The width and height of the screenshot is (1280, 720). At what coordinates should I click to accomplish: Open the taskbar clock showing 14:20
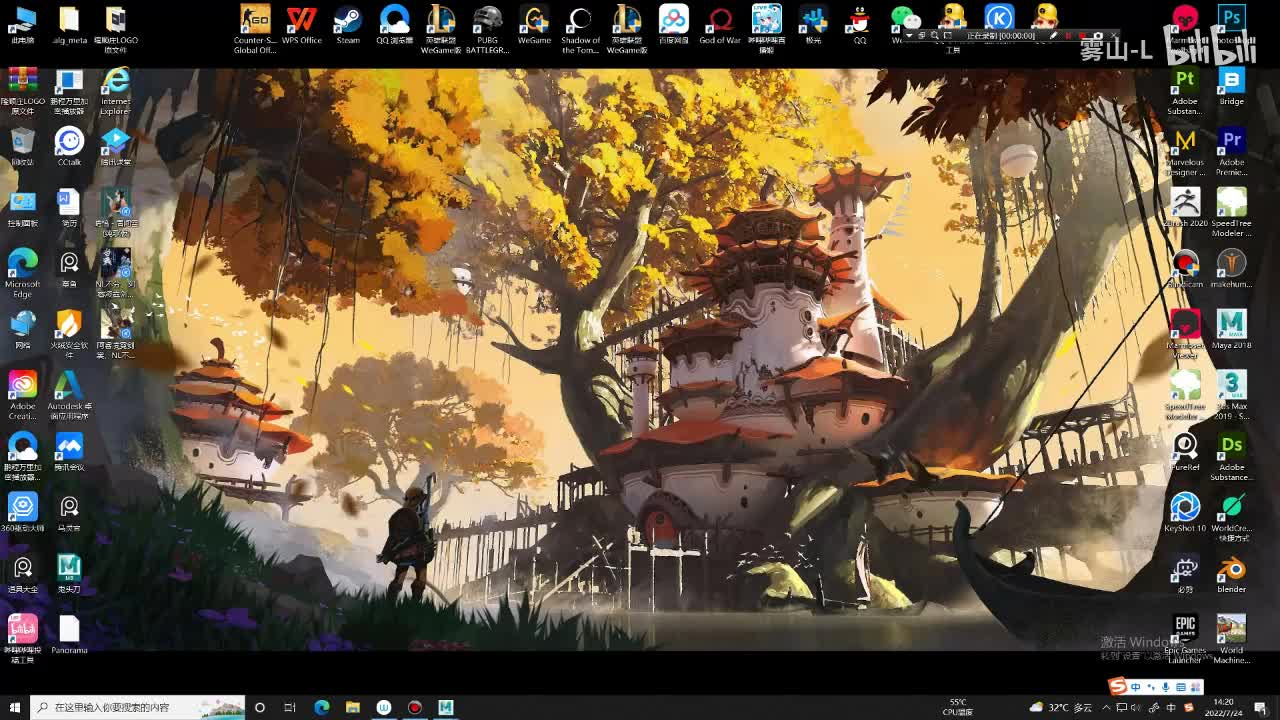[1223, 707]
